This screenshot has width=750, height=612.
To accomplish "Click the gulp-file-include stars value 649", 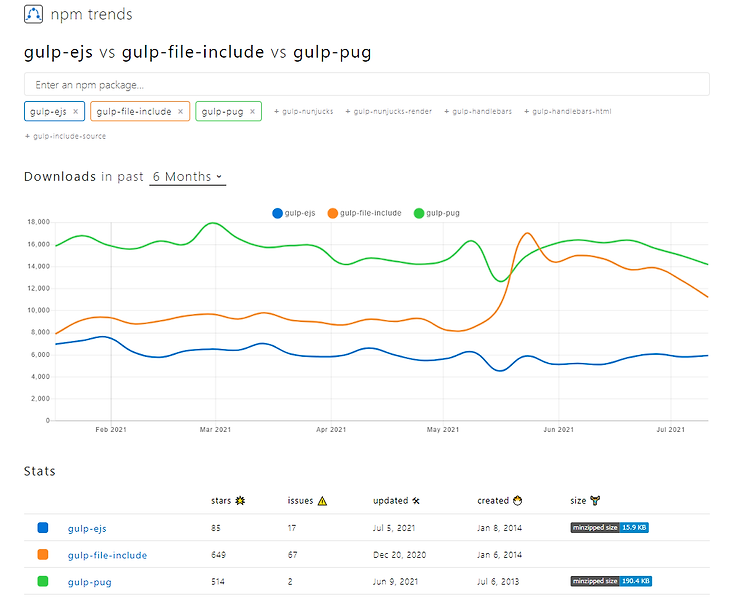I will click(218, 555).
